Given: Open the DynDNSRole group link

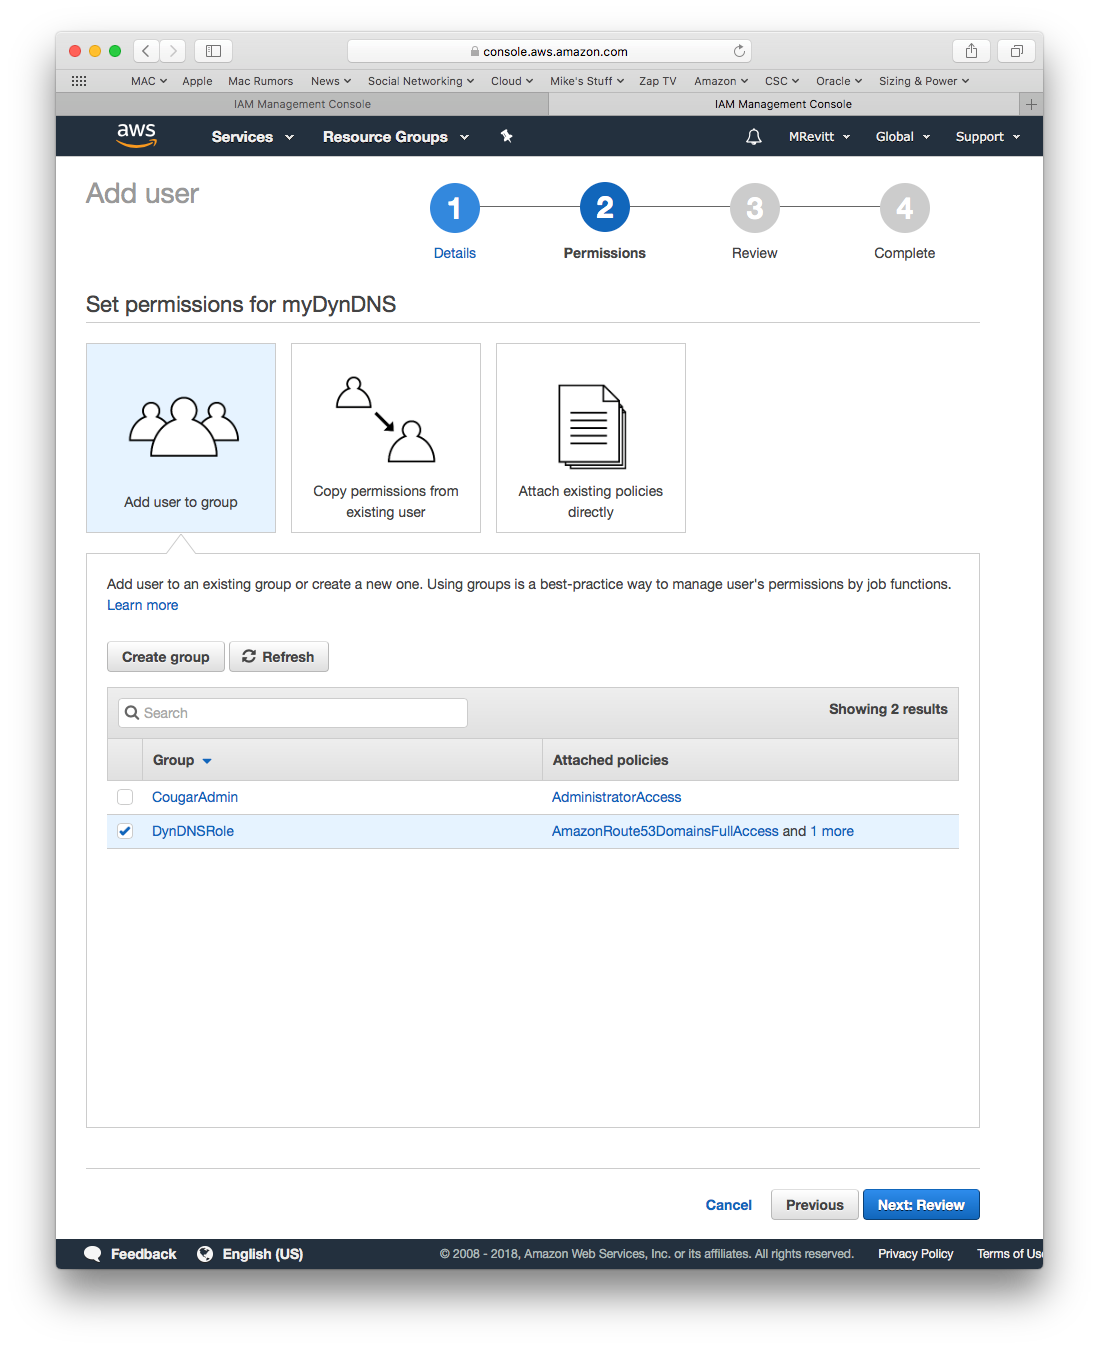Looking at the screenshot, I should 193,831.
